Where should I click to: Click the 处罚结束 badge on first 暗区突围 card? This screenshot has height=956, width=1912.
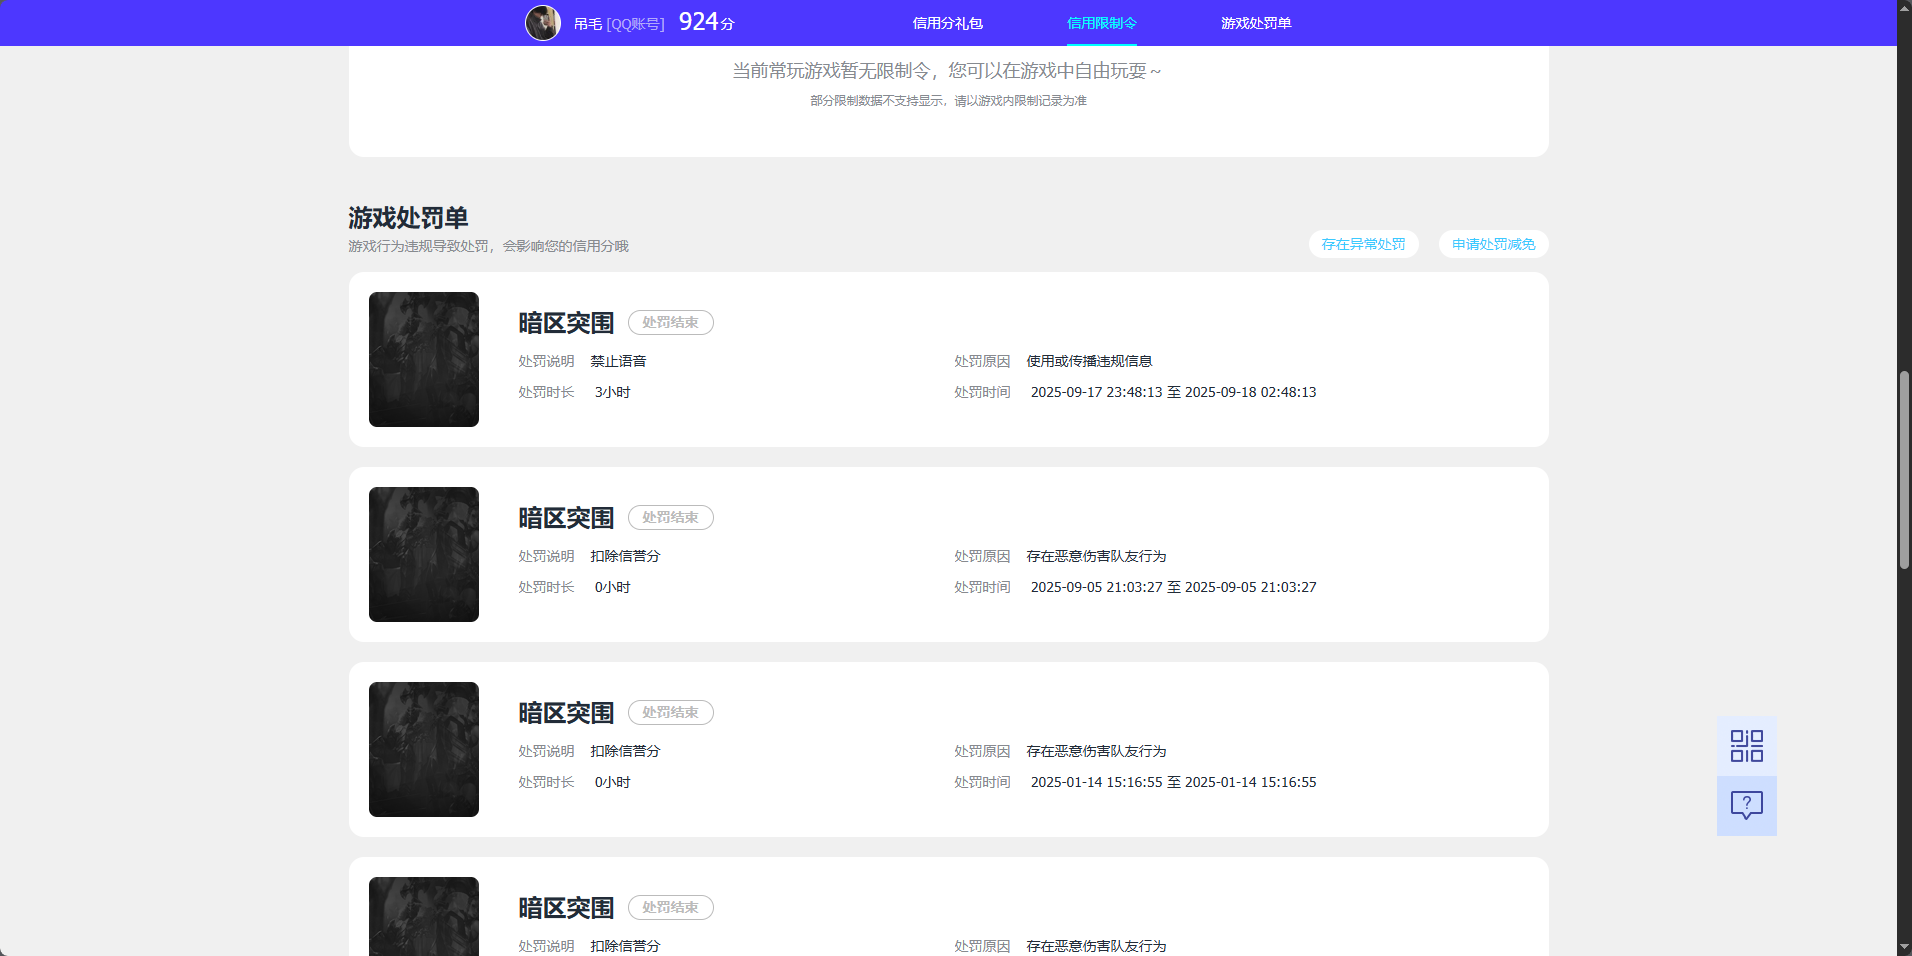[670, 322]
